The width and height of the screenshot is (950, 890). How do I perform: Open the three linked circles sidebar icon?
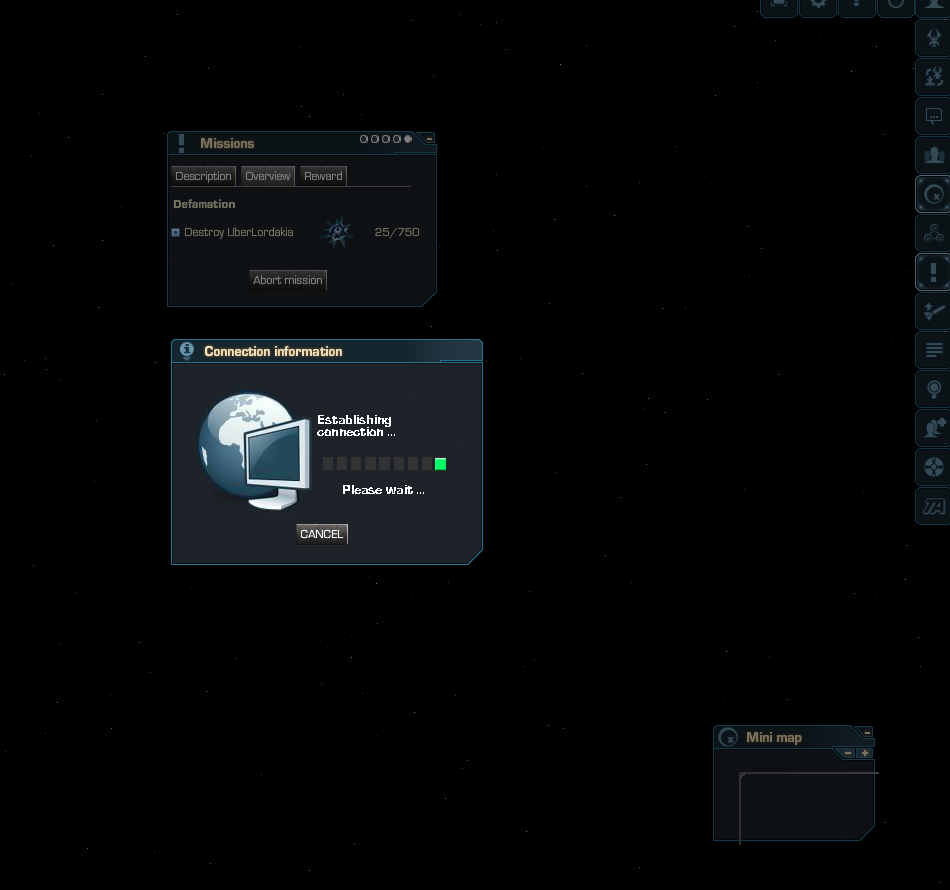[x=934, y=233]
